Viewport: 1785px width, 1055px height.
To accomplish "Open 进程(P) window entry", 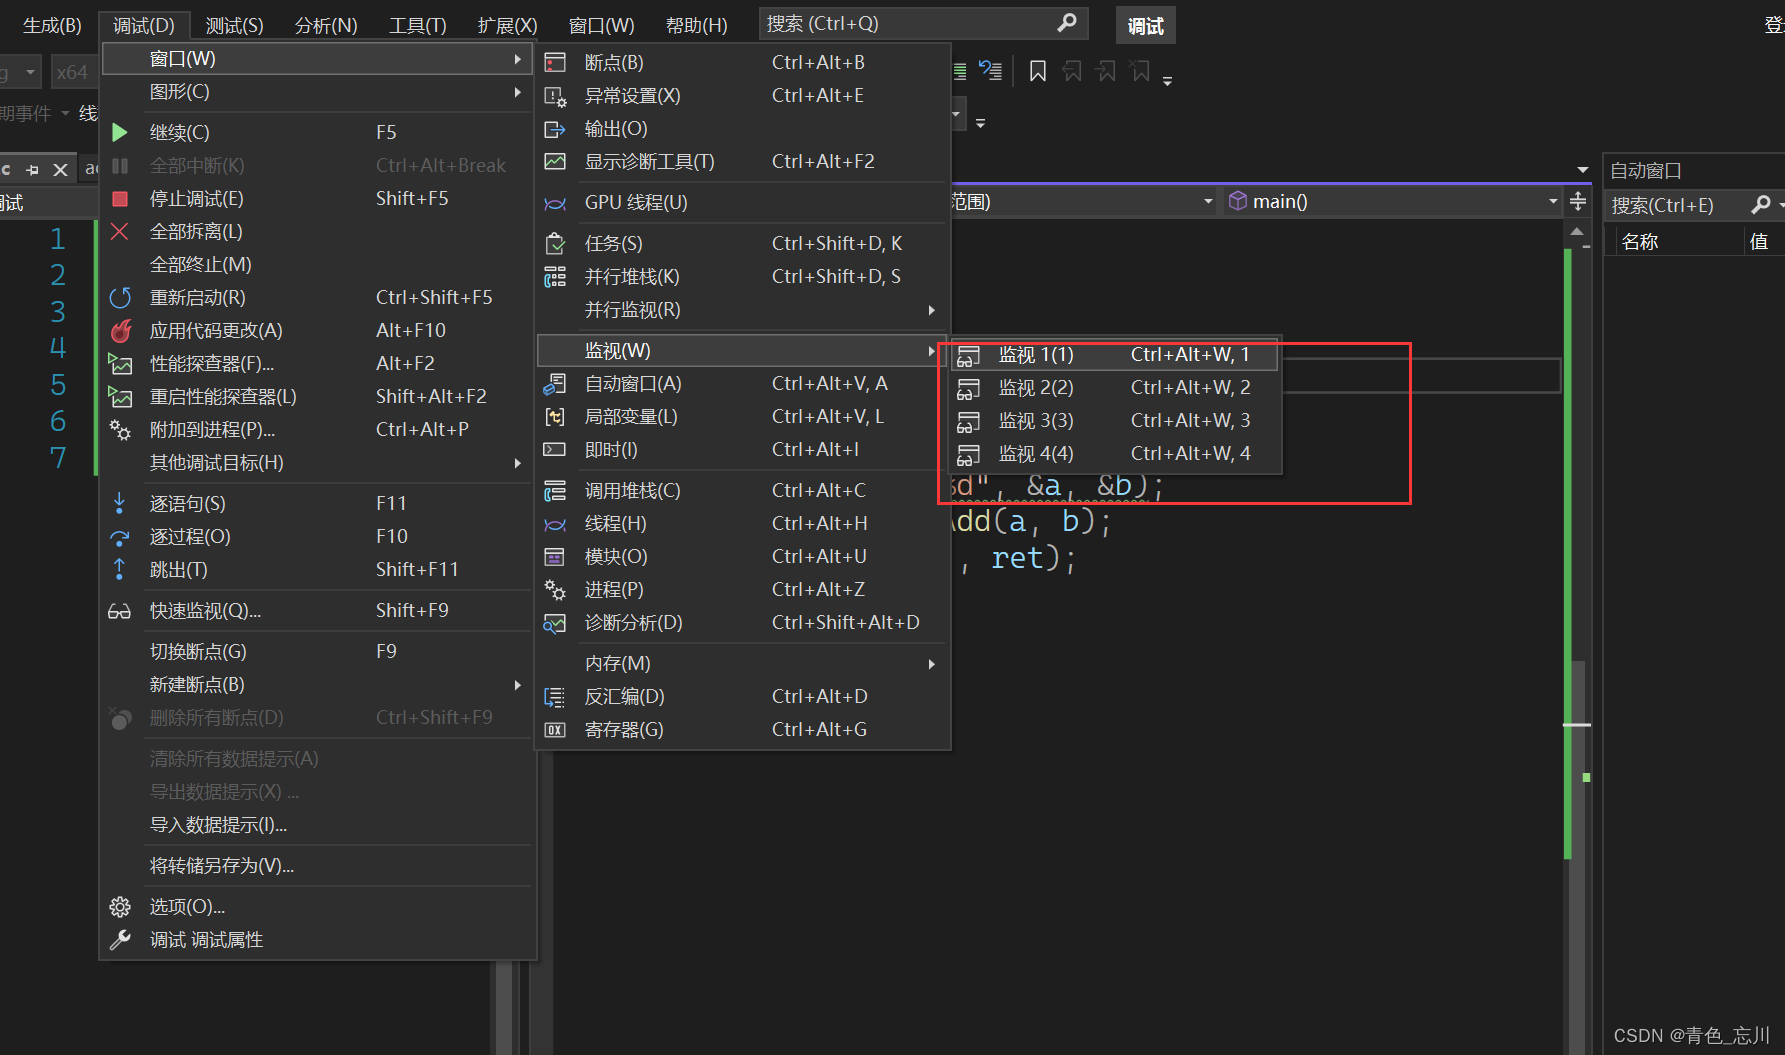I will coord(742,589).
